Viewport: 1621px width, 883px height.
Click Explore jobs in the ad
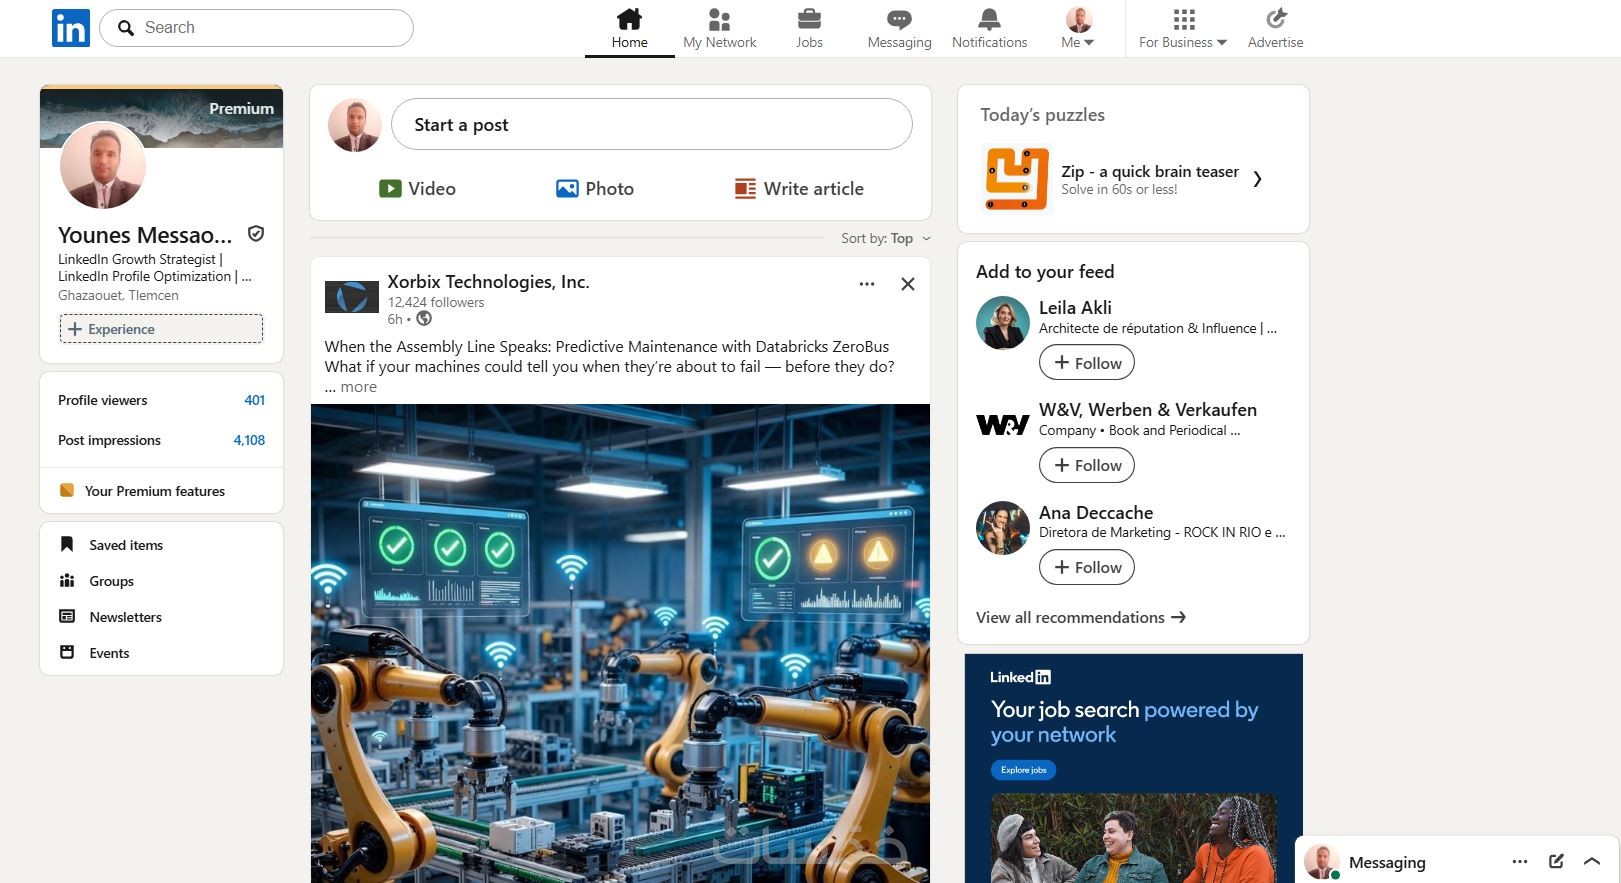click(x=1024, y=770)
